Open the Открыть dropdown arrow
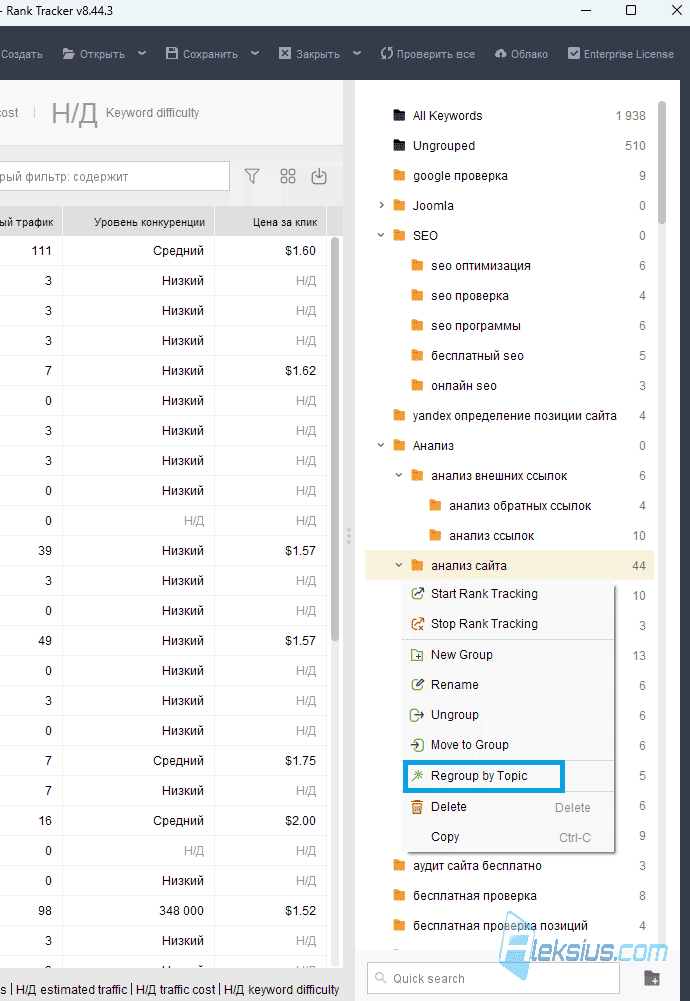The width and height of the screenshot is (690, 1001). click(142, 54)
